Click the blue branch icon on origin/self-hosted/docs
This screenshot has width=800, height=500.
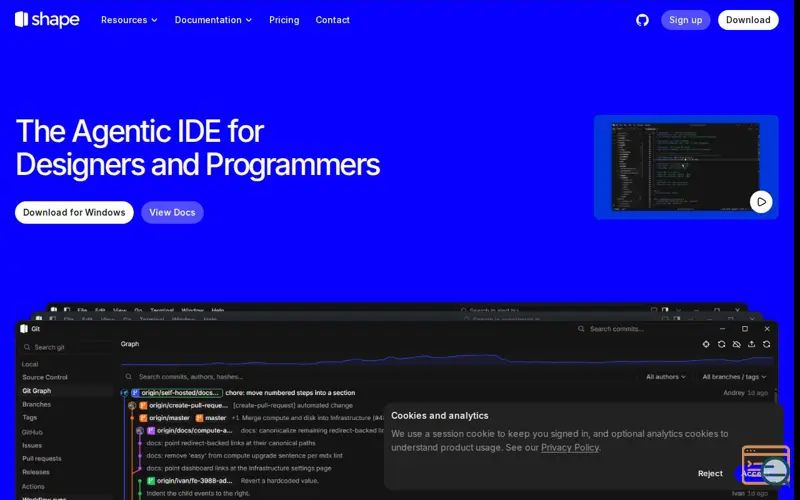point(136,393)
